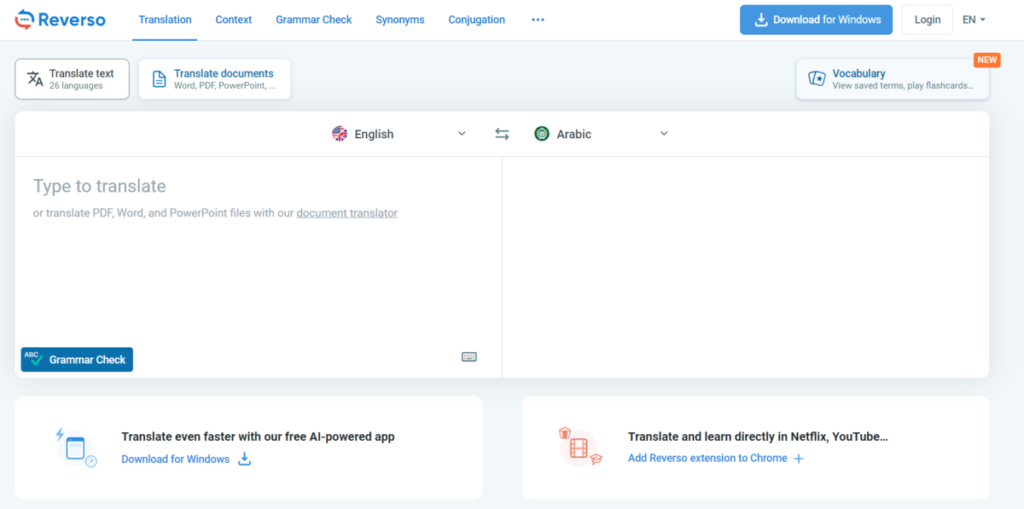Screen dimensions: 1024x509
Task: Switch to the Context tab
Action: (x=234, y=20)
